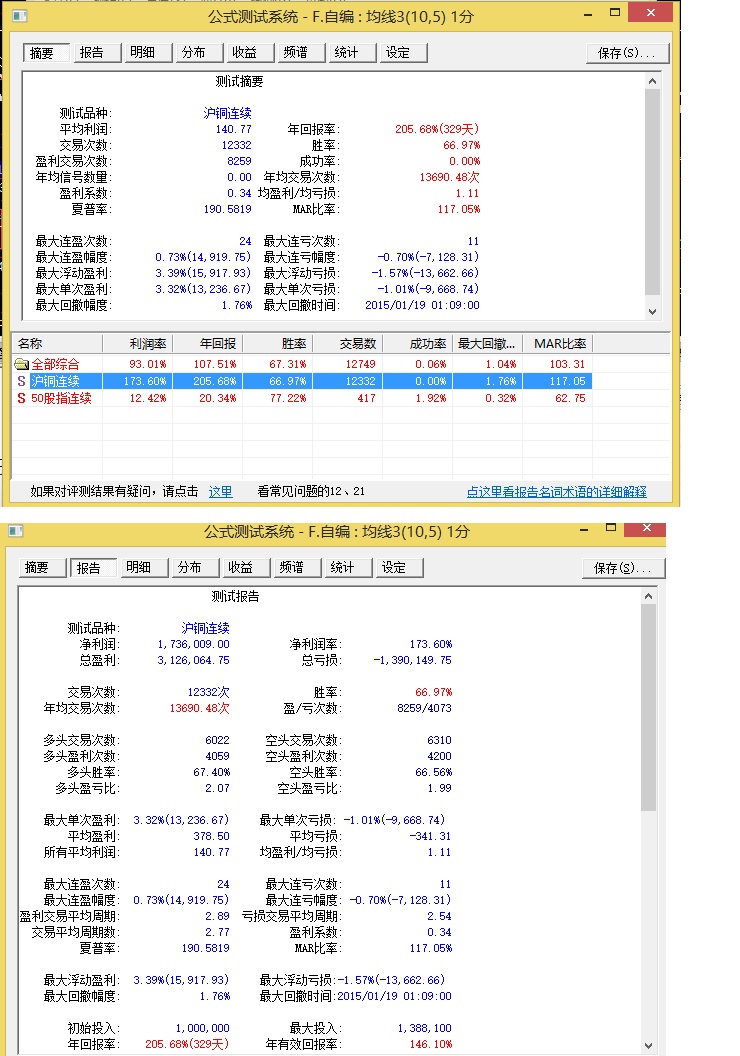
Task: Switch to 摘要 tab in lower window
Action: tap(42, 568)
